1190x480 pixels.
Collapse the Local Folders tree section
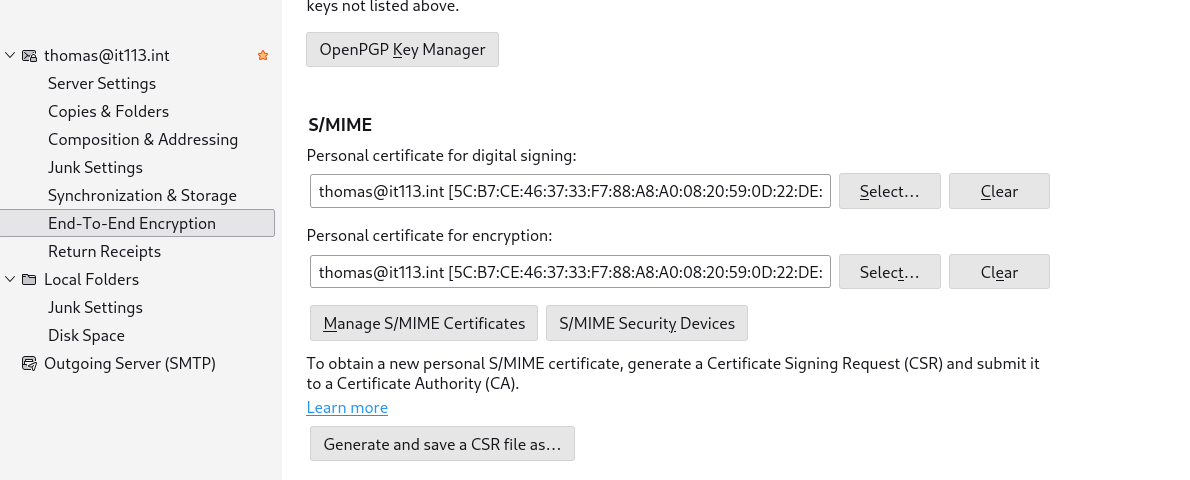(10, 280)
